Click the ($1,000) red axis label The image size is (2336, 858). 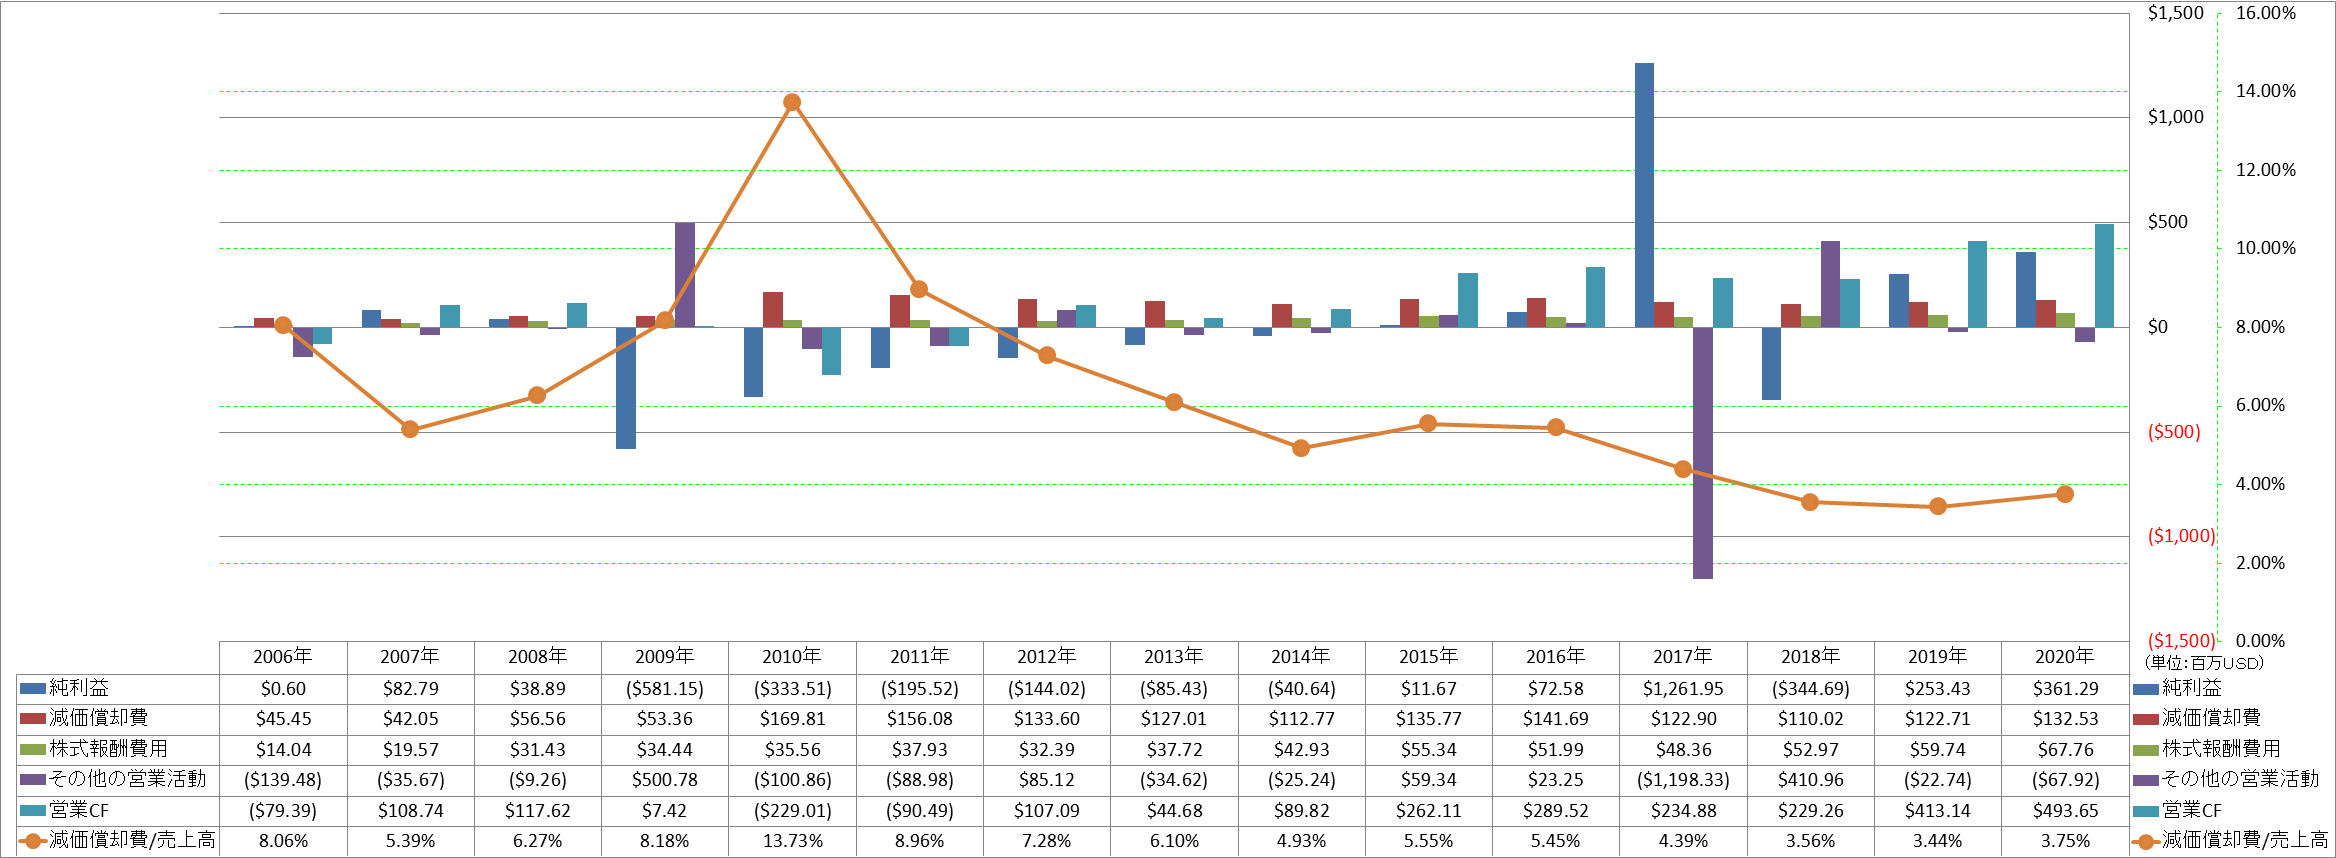2181,536
